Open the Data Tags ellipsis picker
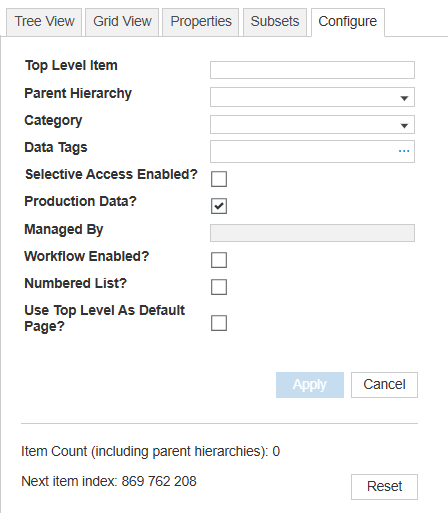This screenshot has width=448, height=513. pos(404,151)
